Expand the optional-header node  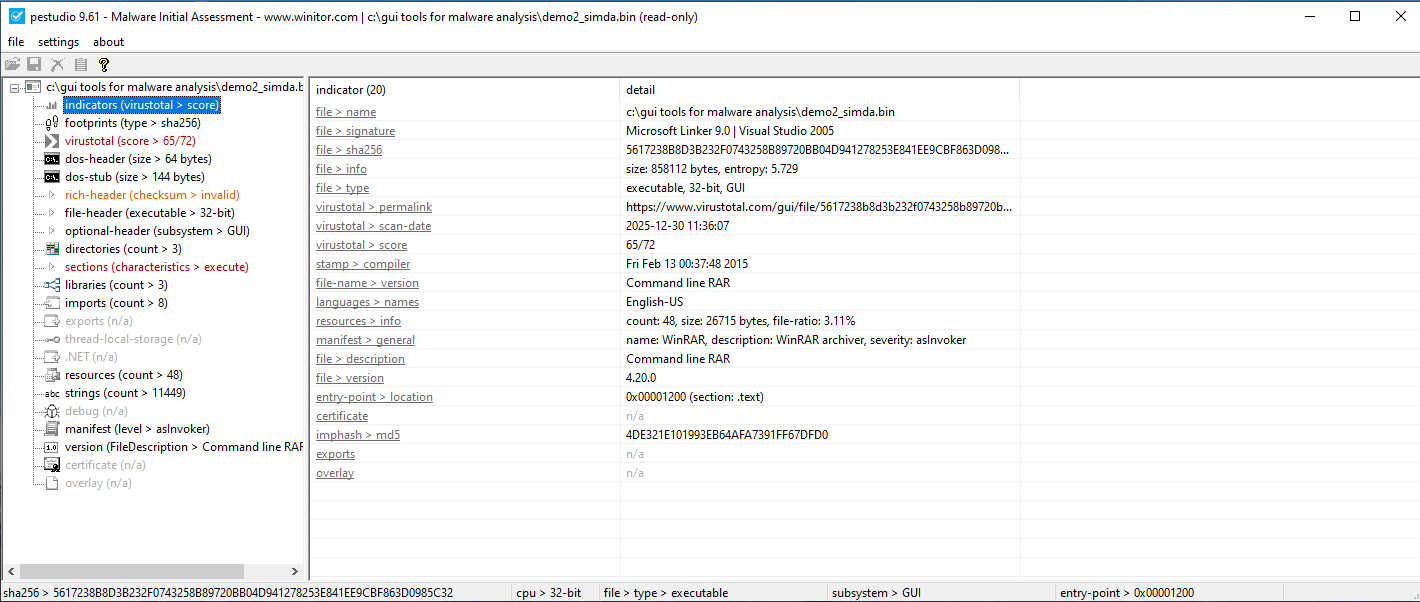coord(50,230)
